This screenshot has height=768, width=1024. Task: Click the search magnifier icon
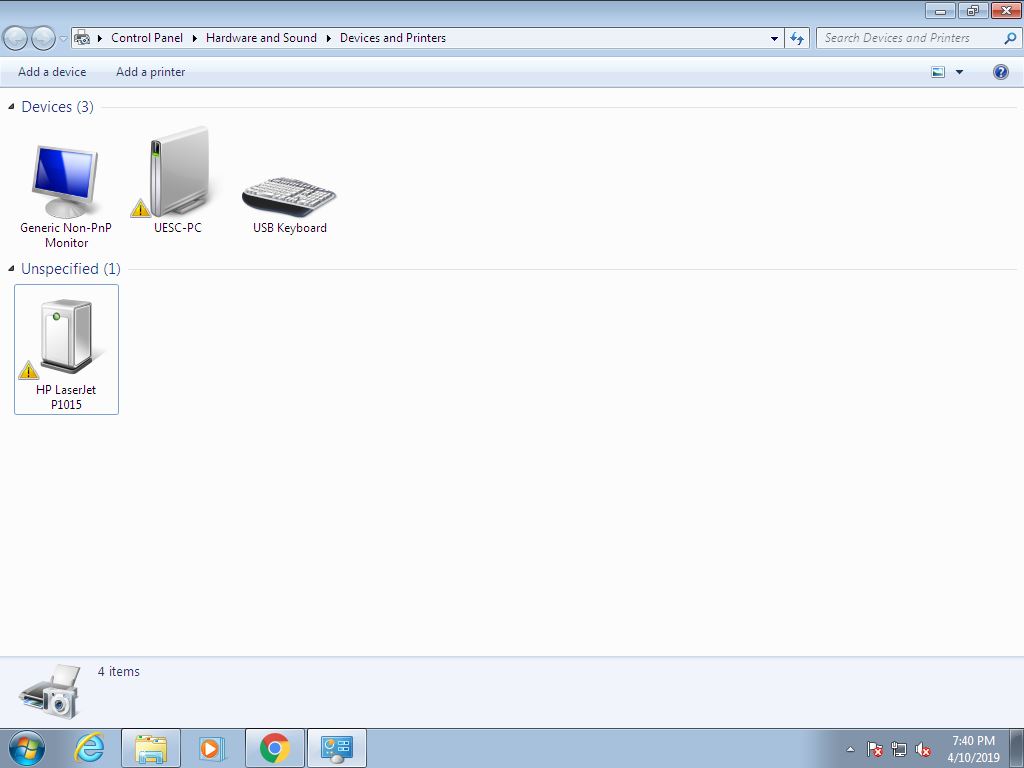tap(1010, 38)
